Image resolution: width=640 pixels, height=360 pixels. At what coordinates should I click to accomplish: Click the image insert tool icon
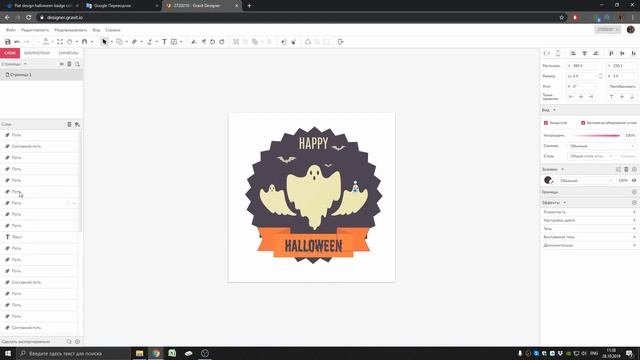point(174,42)
